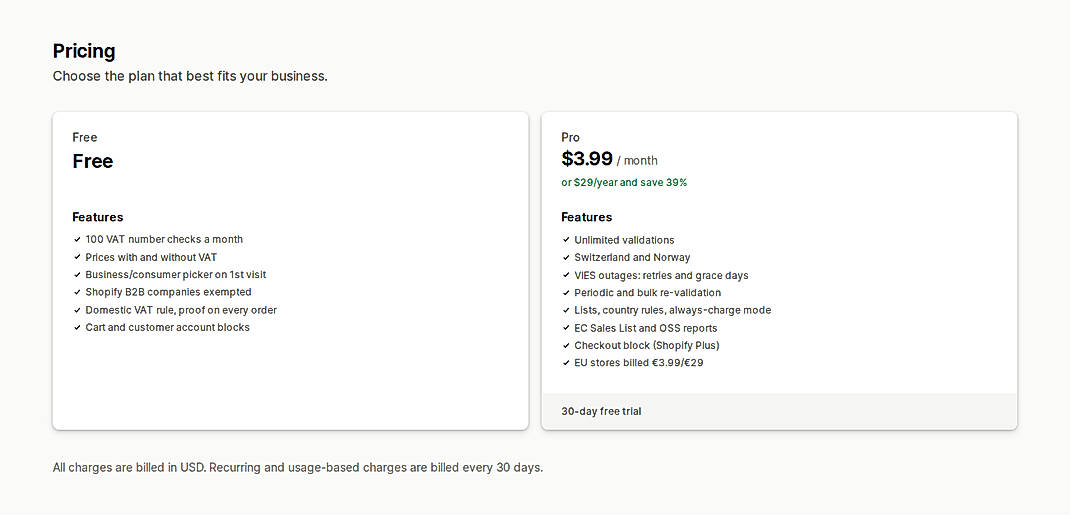Click 'EC Sales List and OSS reports'
The width and height of the screenshot is (1070, 516).
(x=646, y=328)
